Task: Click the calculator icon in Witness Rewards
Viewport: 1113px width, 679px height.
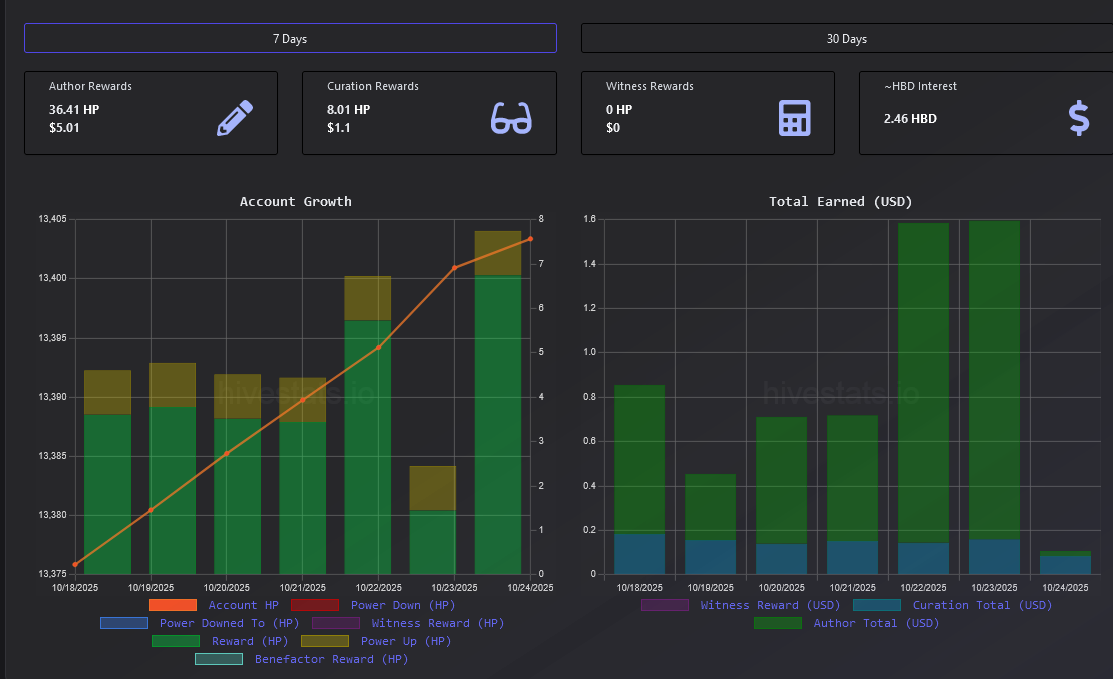Action: point(794,118)
